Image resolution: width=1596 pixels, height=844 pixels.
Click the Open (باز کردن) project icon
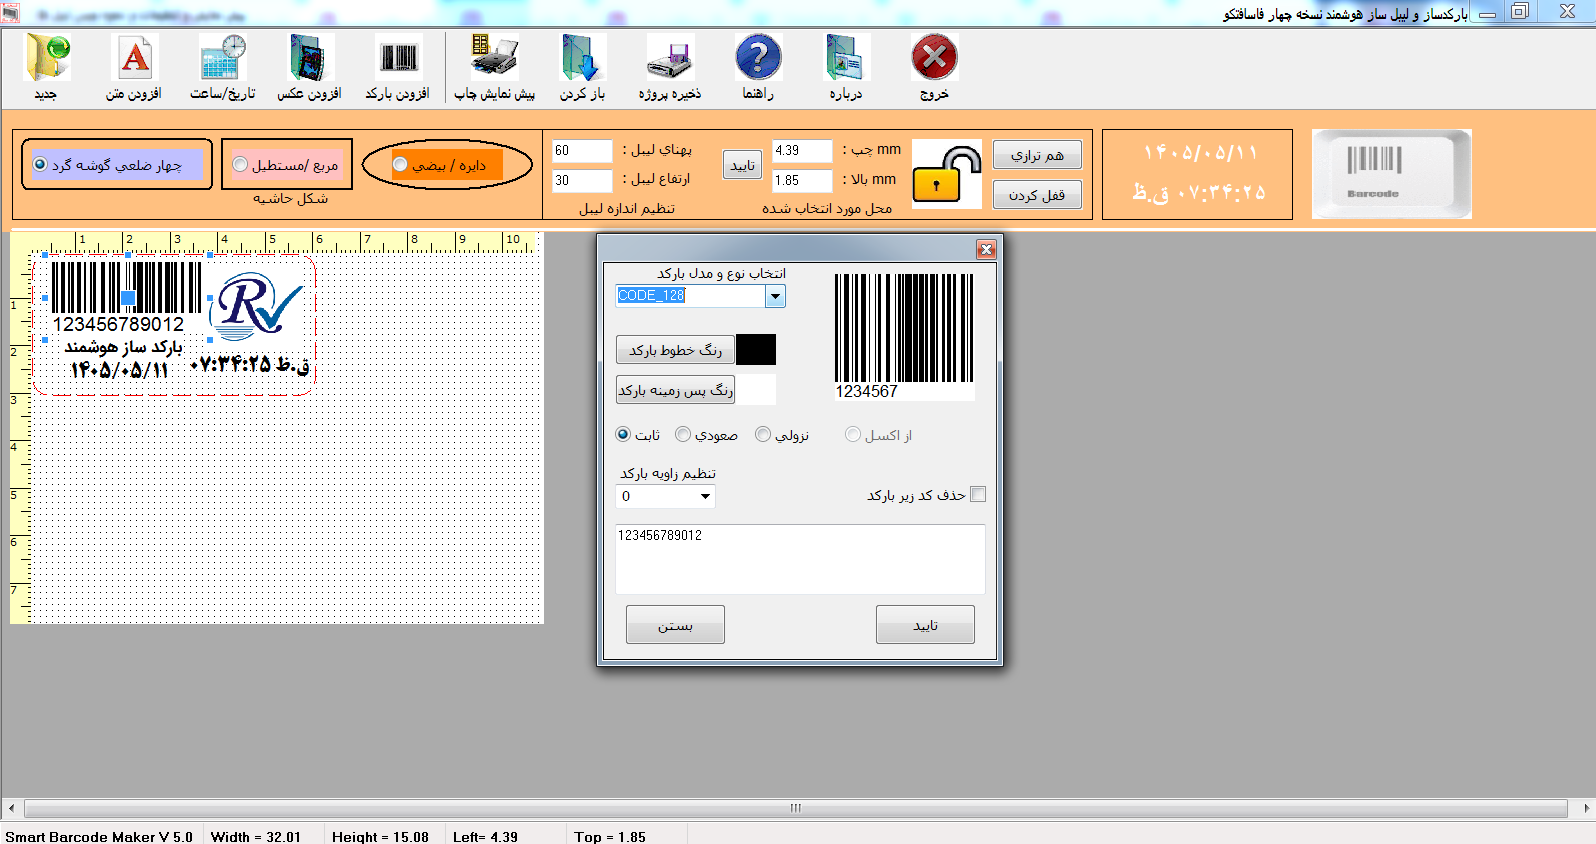point(582,57)
